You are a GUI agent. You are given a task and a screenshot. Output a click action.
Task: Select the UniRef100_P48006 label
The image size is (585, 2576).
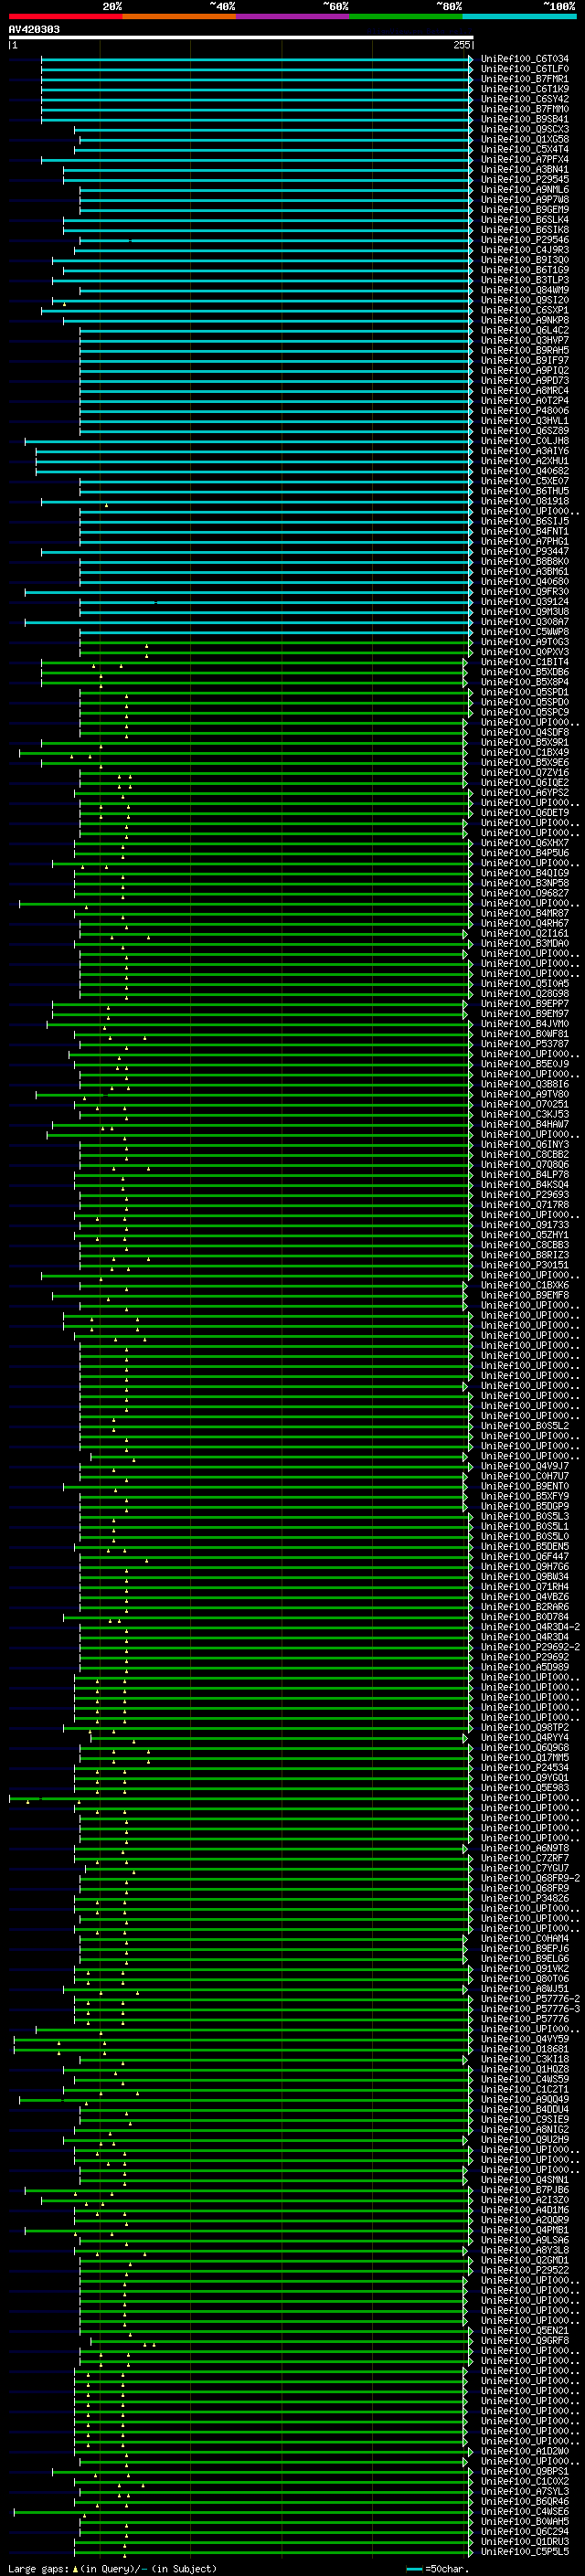point(524,411)
